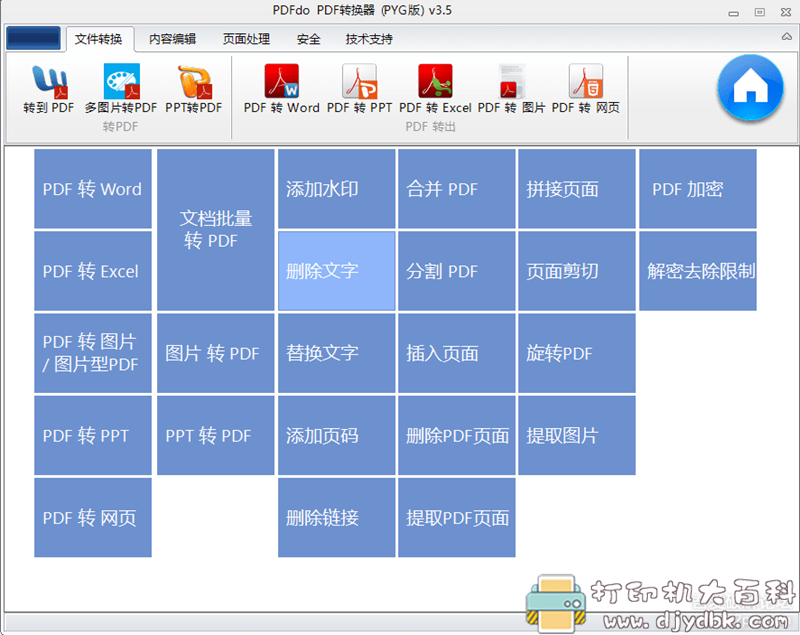Select the 安全 tab
The height and width of the screenshot is (635, 800).
(309, 39)
